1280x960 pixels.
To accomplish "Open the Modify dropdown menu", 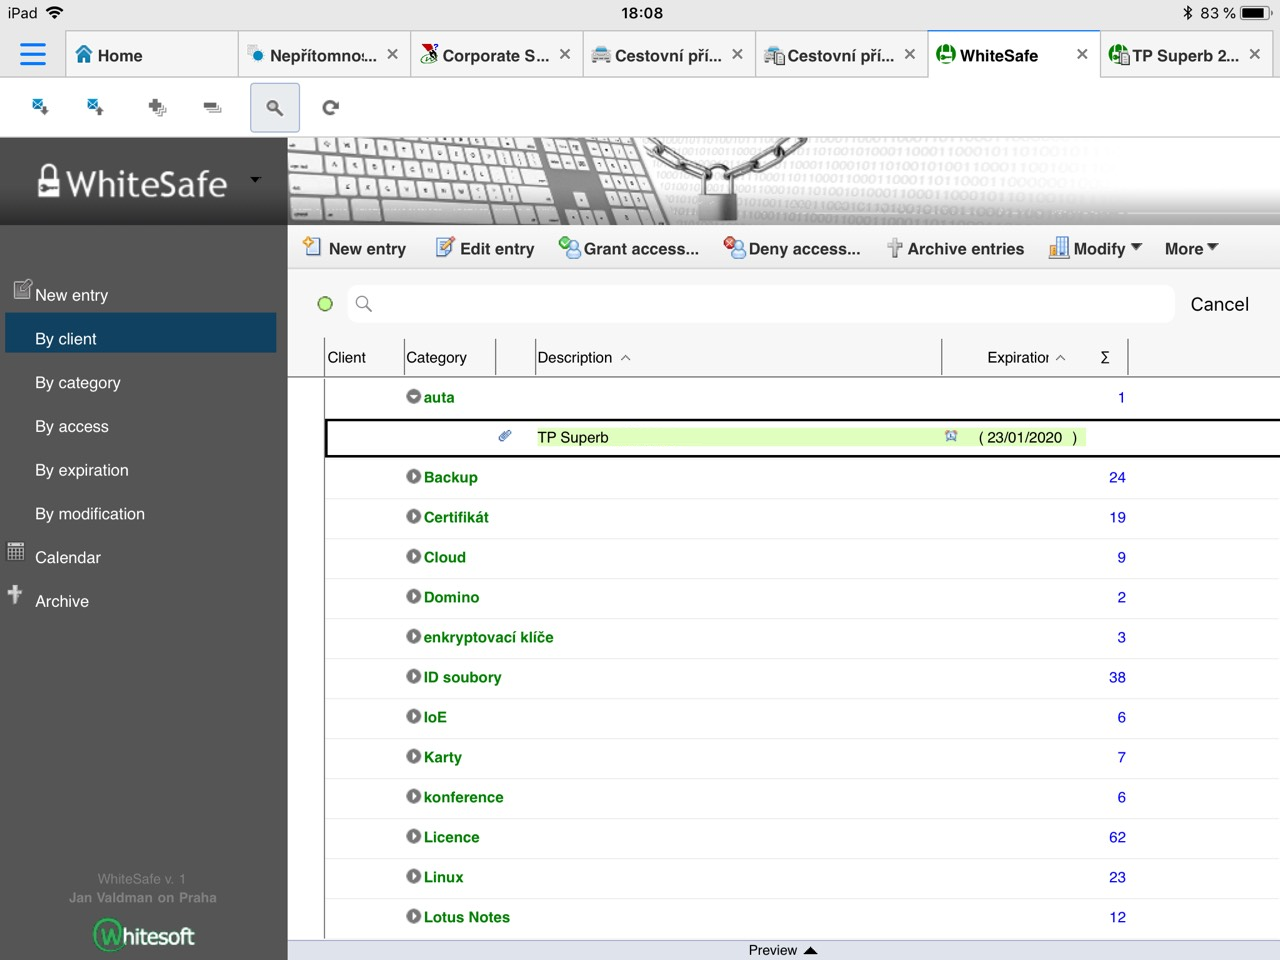I will pyautogui.click(x=1095, y=249).
